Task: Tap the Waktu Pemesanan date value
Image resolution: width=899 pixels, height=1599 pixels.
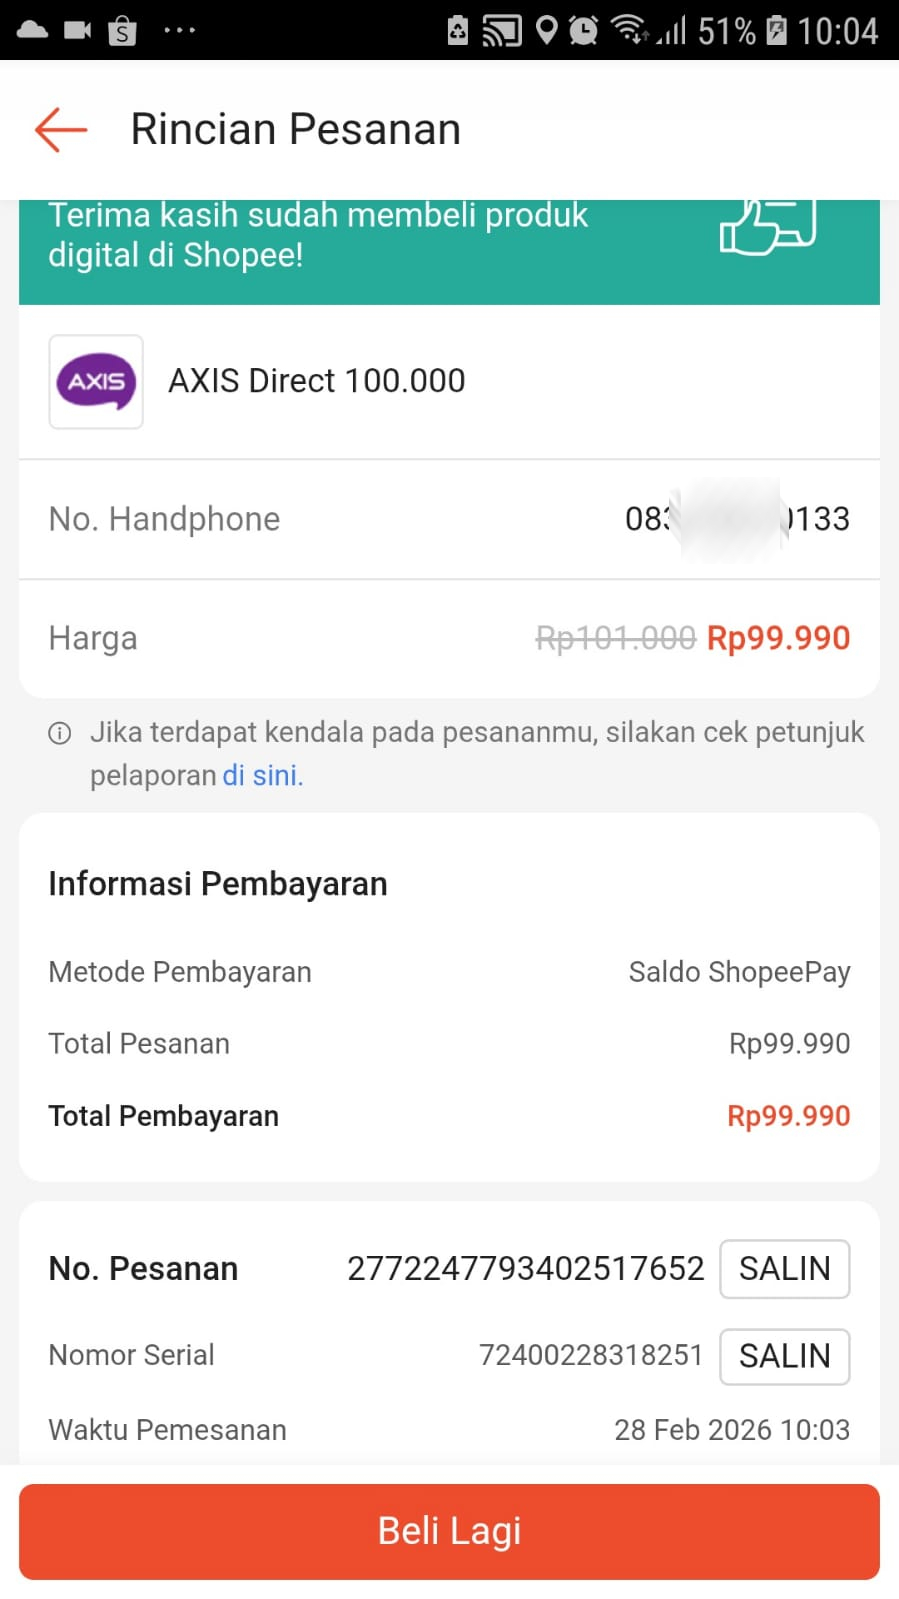Action: coord(731,1430)
